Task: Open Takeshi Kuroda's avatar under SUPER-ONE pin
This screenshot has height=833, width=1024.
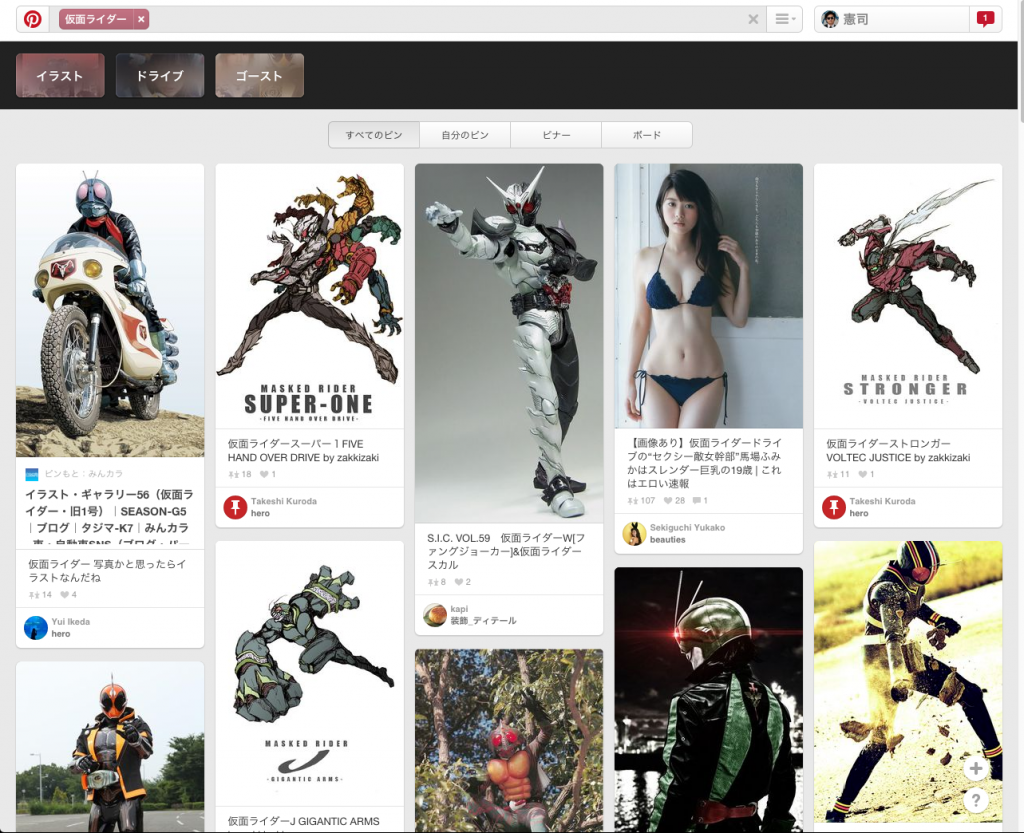Action: pos(235,507)
